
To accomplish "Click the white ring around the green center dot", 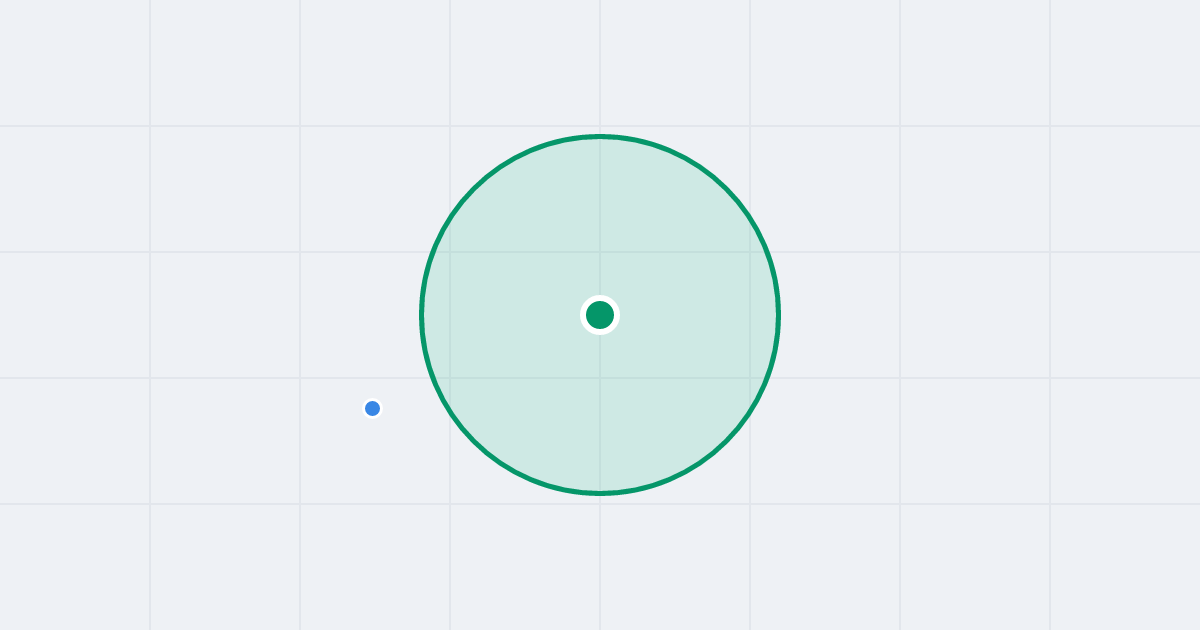I will 600,297.
